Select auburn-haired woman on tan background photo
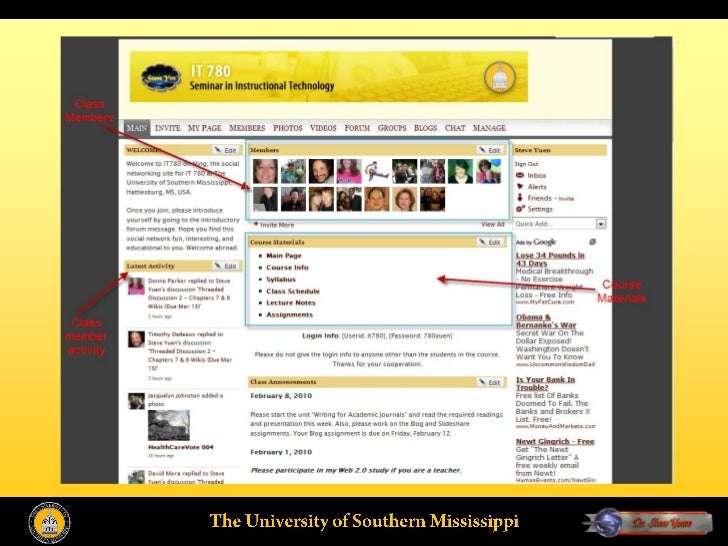This screenshot has height=546, width=728. tap(404, 199)
